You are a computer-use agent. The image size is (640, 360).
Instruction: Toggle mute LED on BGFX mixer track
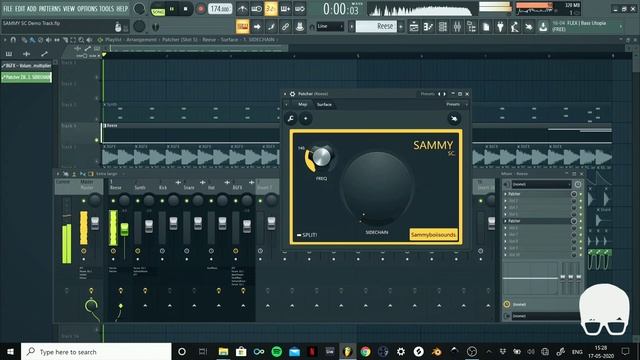tap(236, 201)
